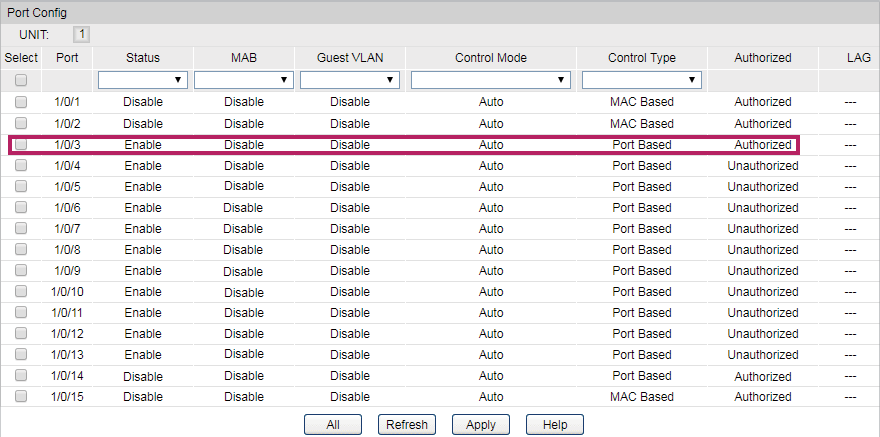
Task: Open the Control Type dropdown
Action: click(641, 80)
